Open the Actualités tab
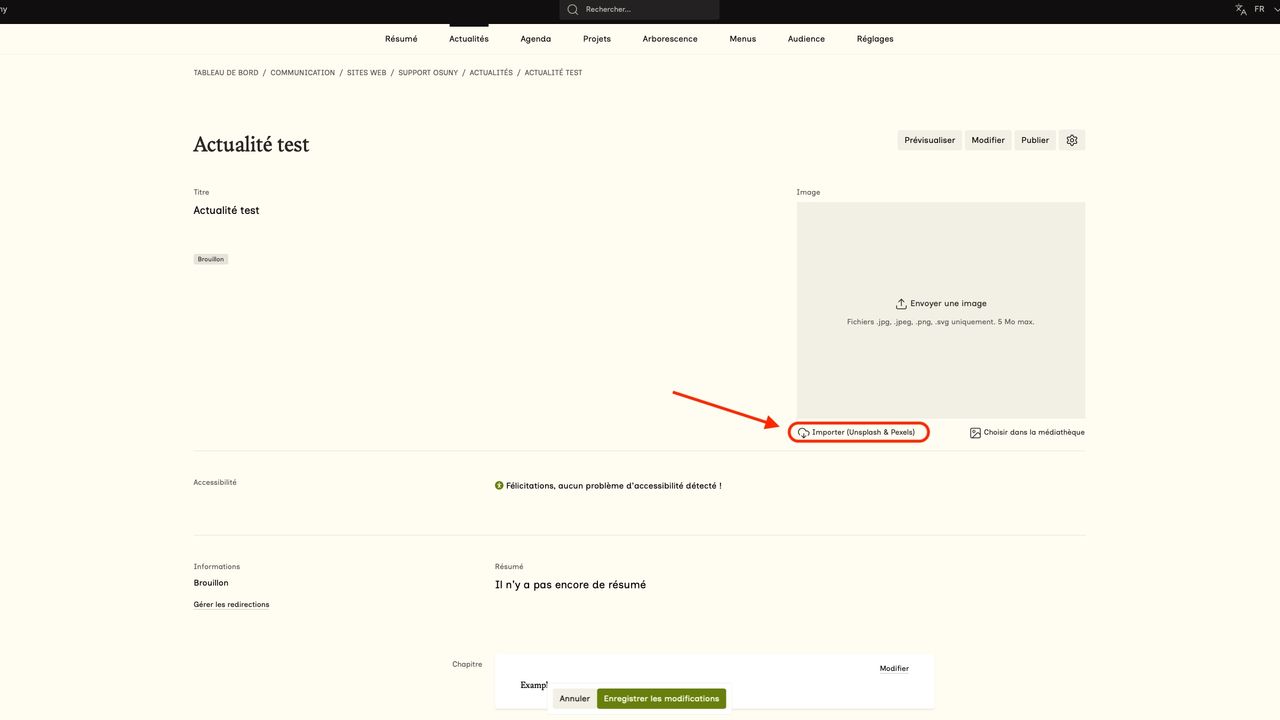Viewport: 1280px width, 720px height. pos(469,39)
